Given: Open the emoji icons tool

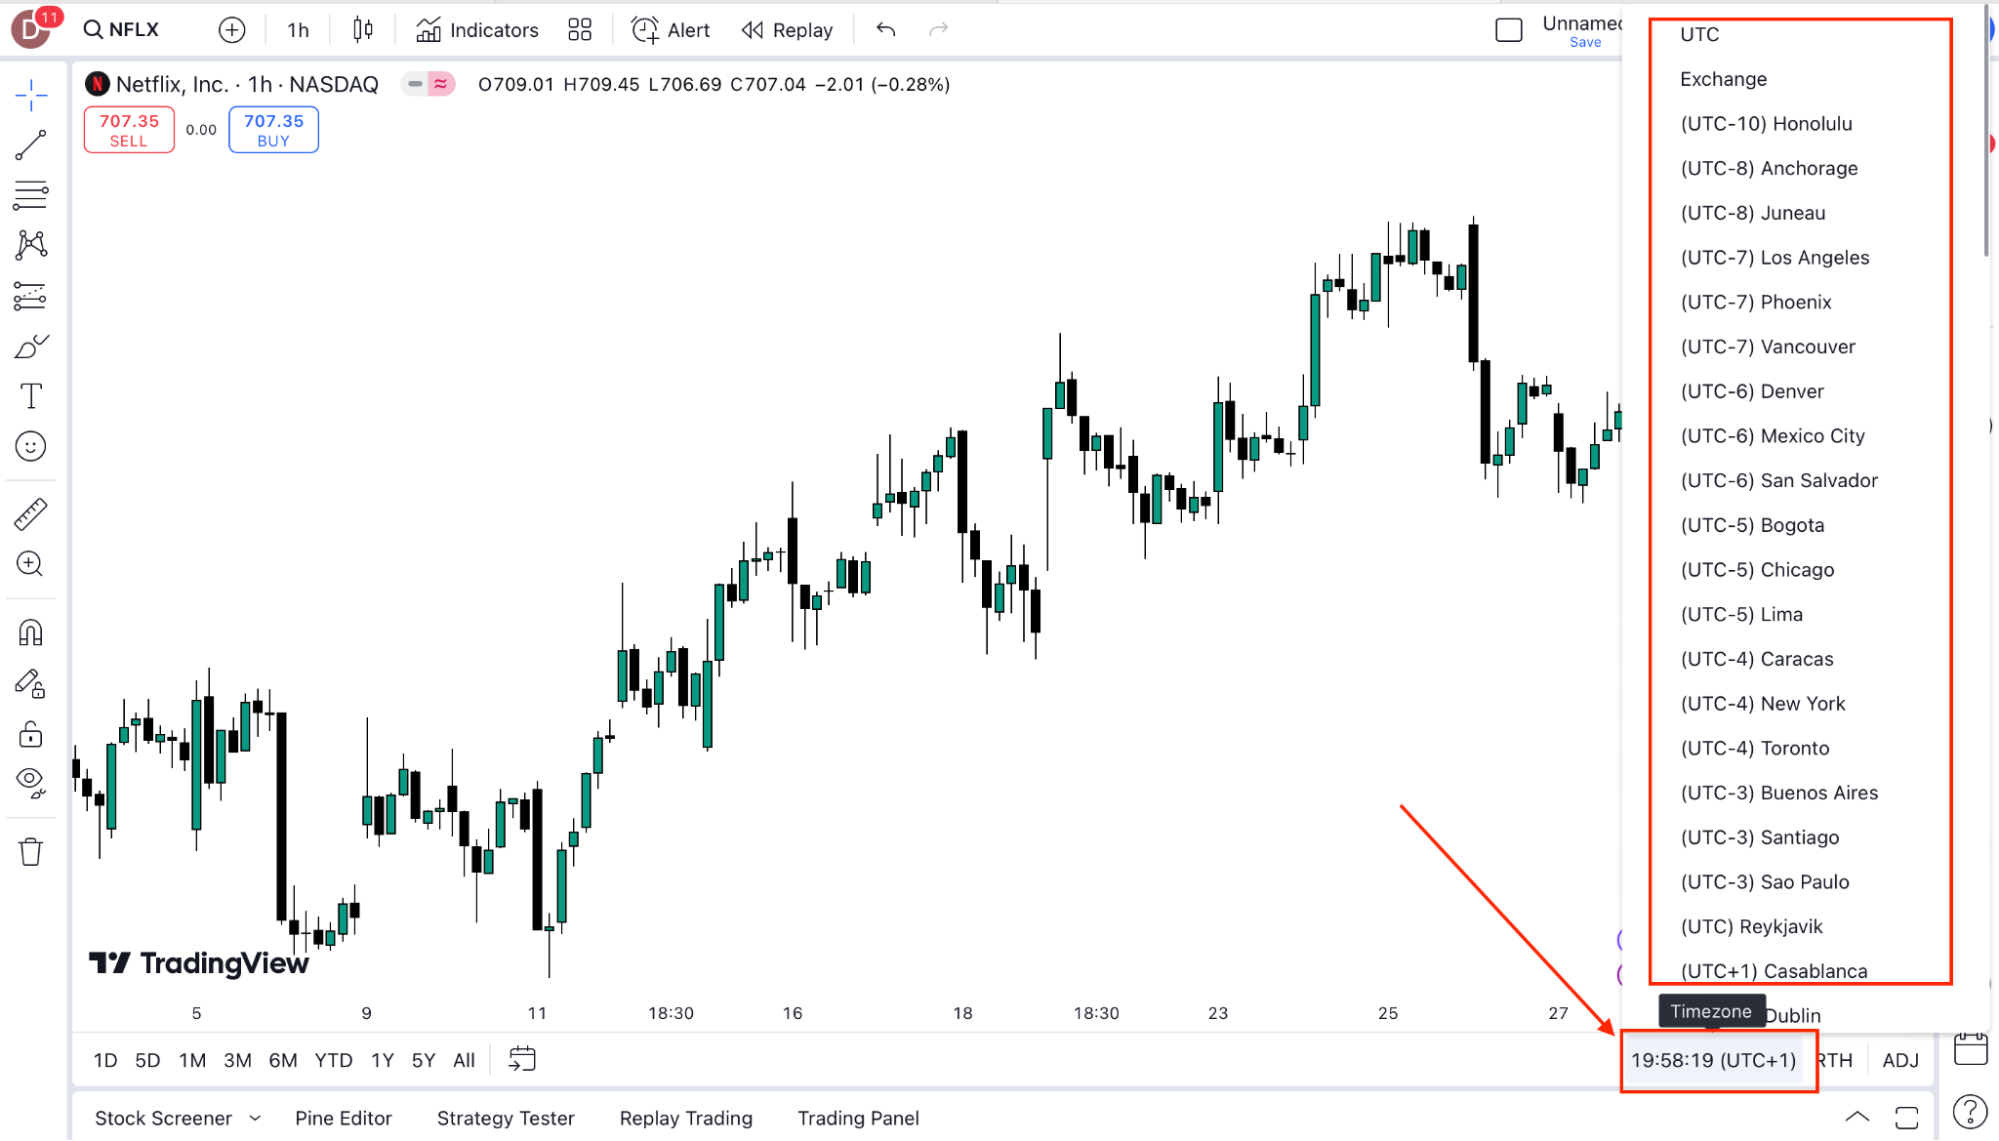Looking at the screenshot, I should pos(31,446).
